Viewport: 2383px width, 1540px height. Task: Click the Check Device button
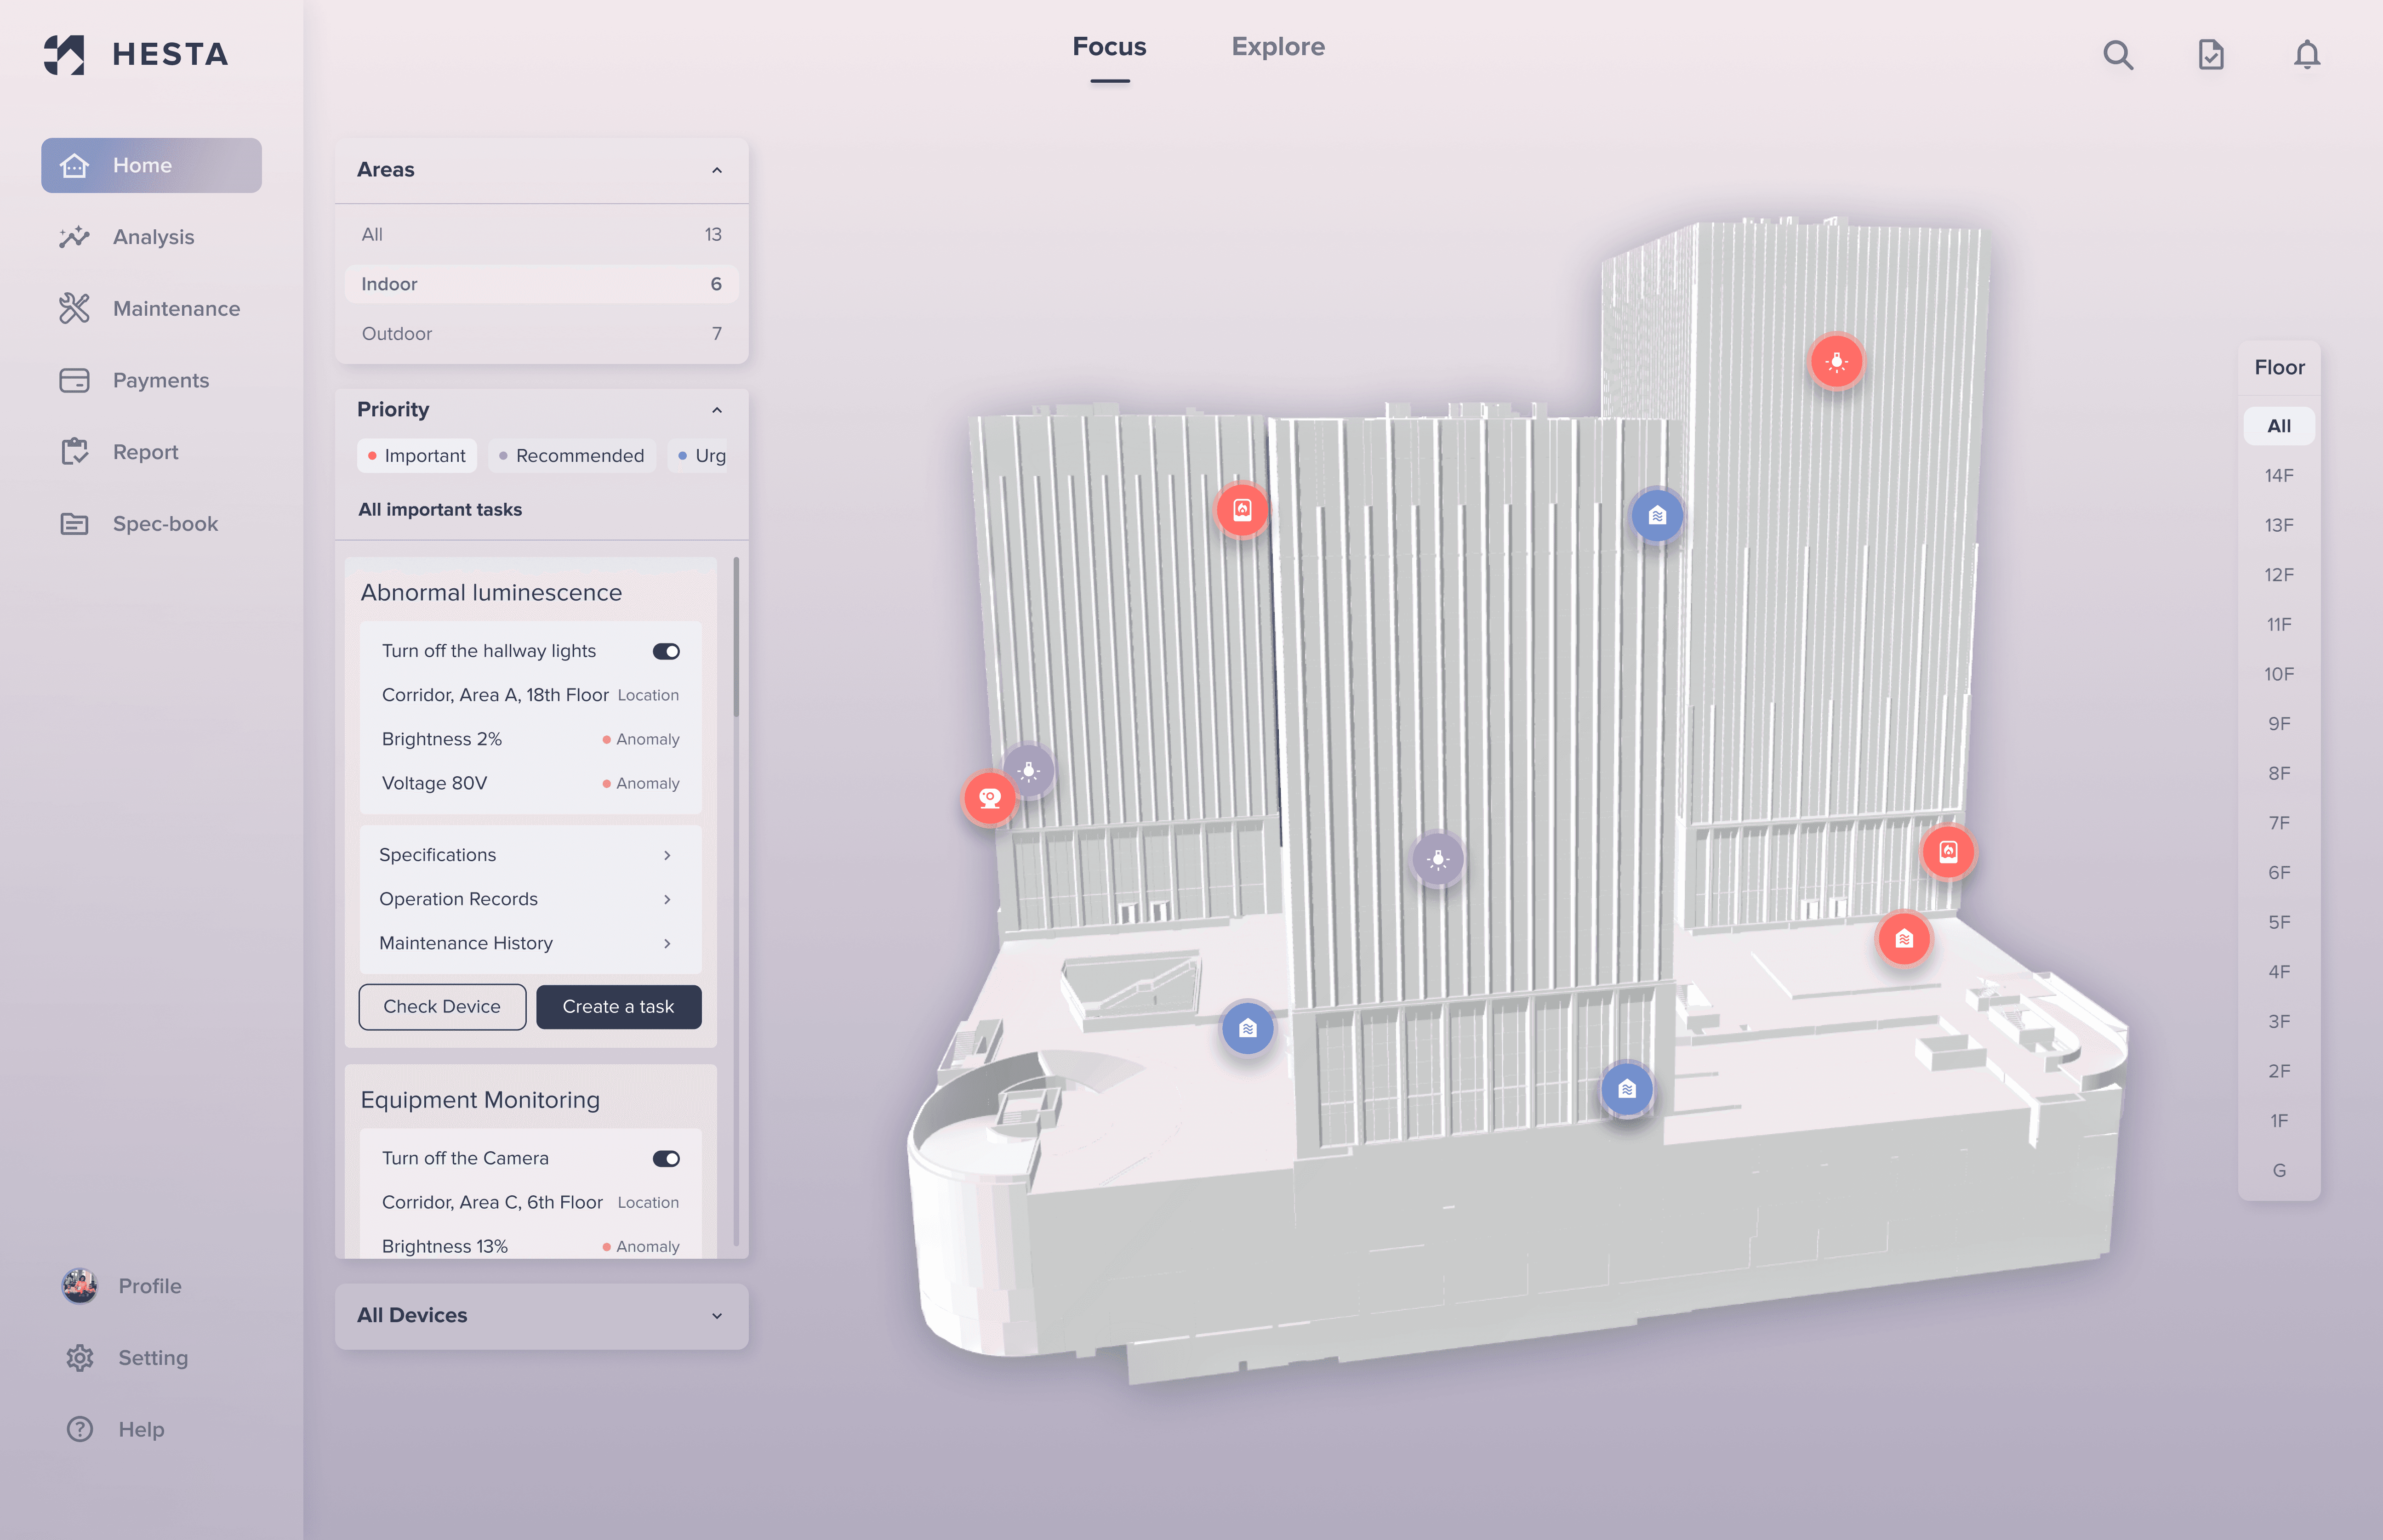point(442,1006)
